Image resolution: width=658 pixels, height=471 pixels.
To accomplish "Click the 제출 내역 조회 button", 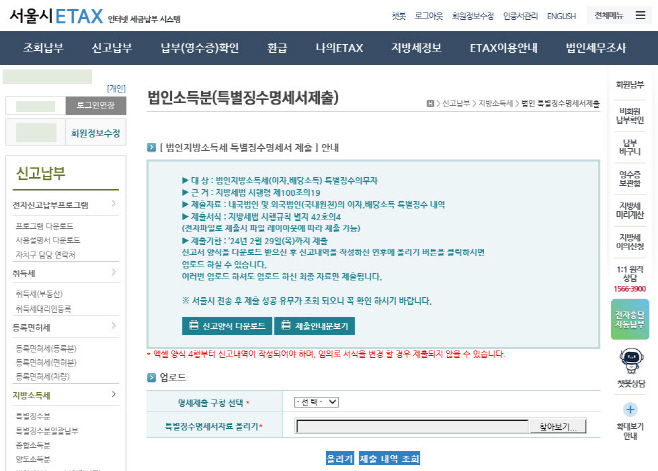I will click(x=389, y=458).
